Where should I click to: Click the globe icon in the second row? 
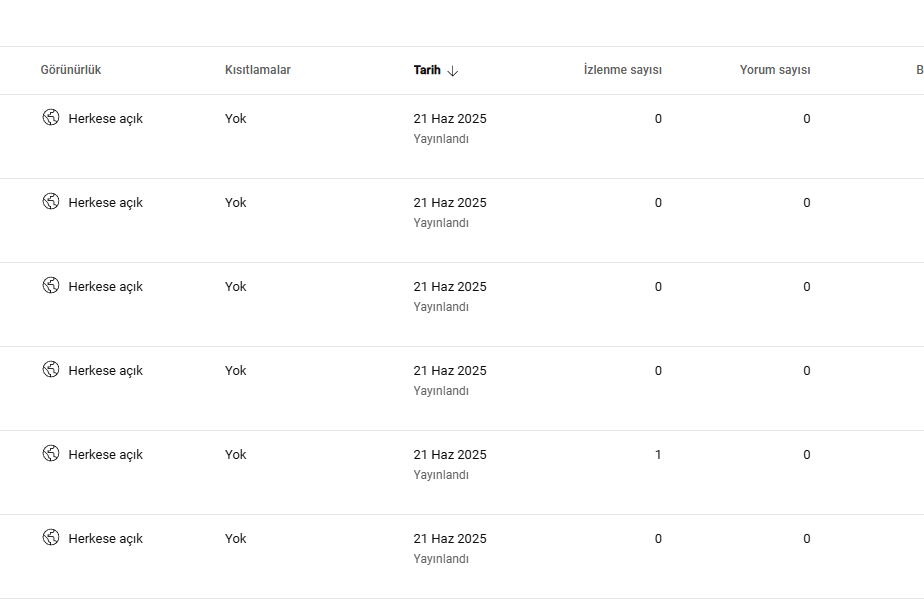click(x=51, y=202)
